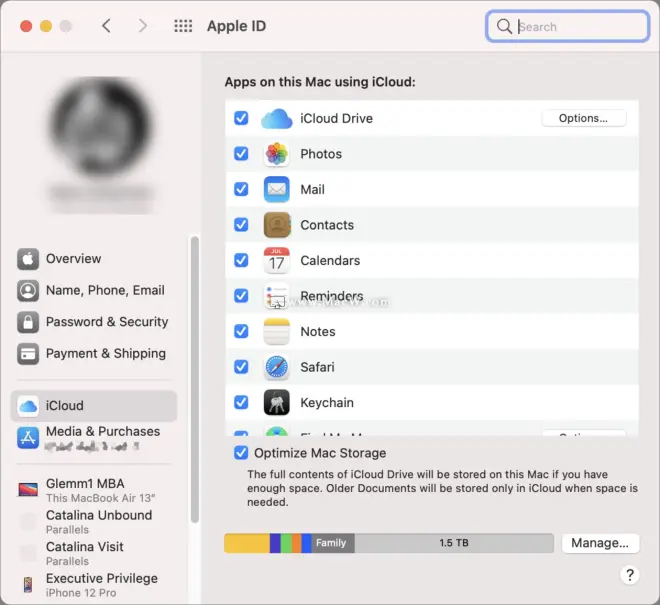Image resolution: width=660 pixels, height=605 pixels.
Task: Toggle the Notes checkbox
Action: (241, 331)
